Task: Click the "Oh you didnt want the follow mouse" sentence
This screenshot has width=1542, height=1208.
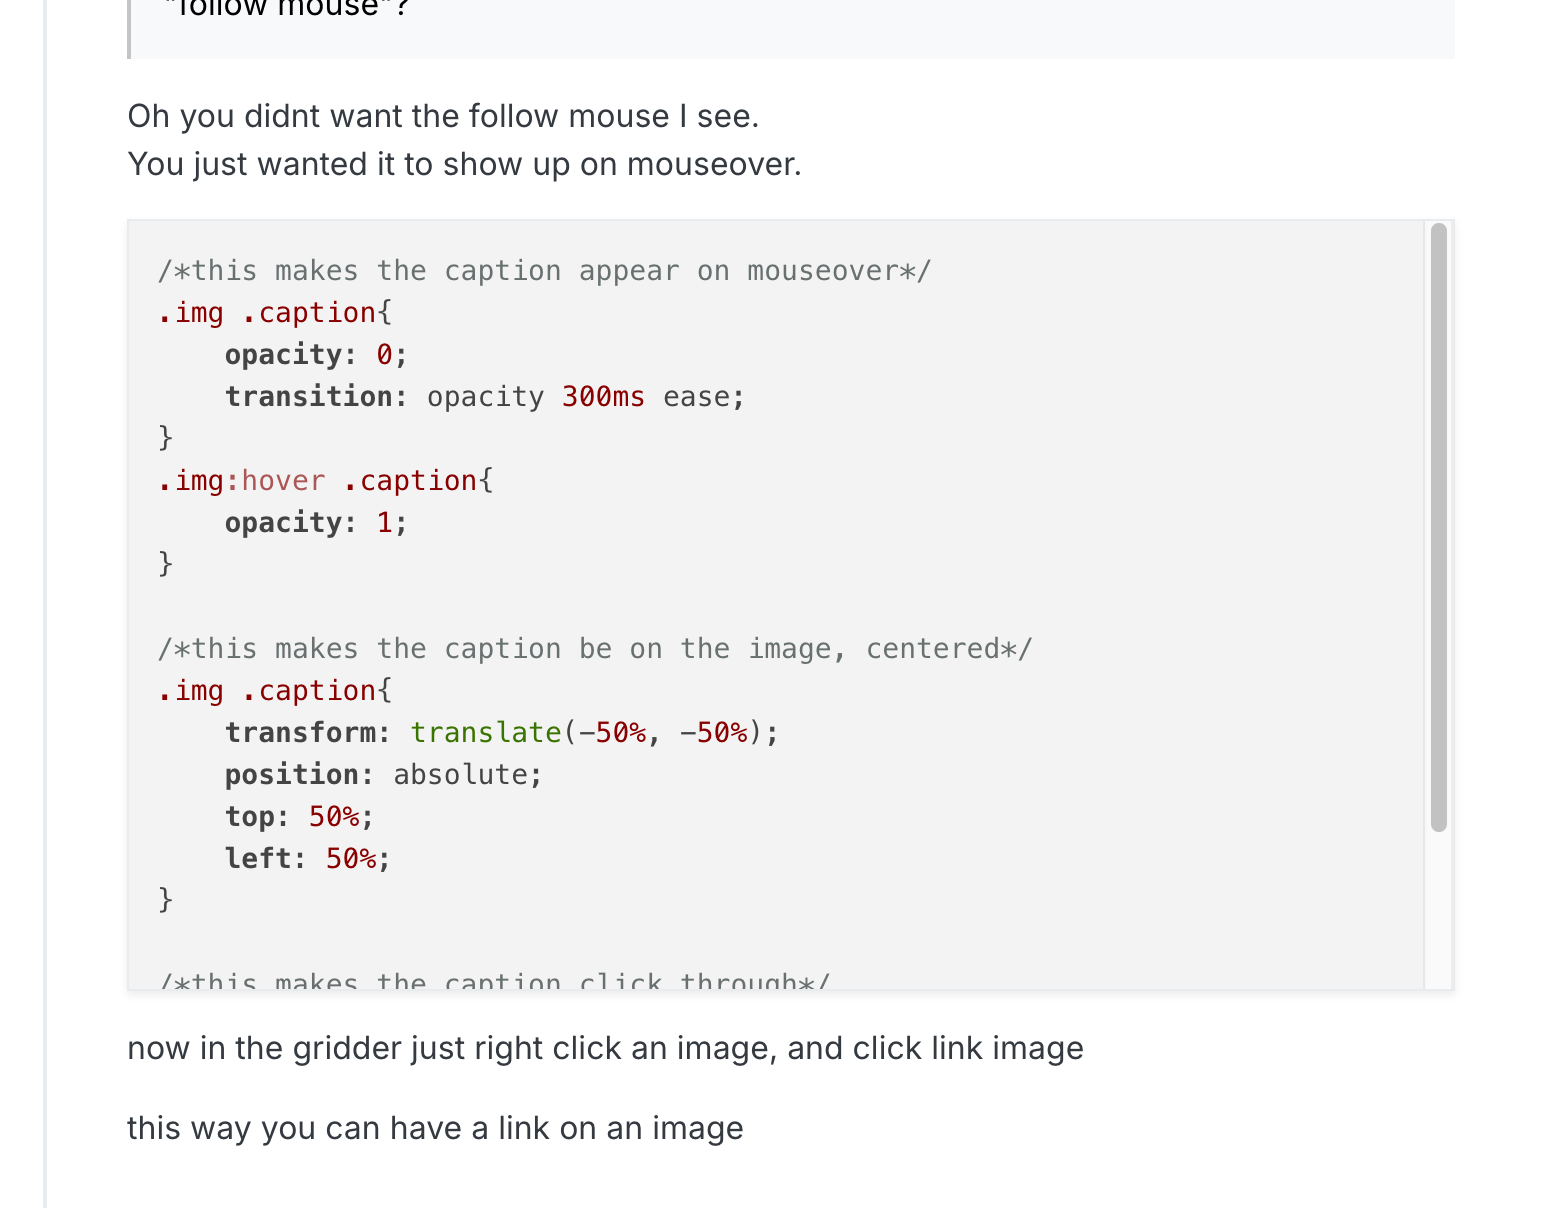Action: click(x=443, y=116)
